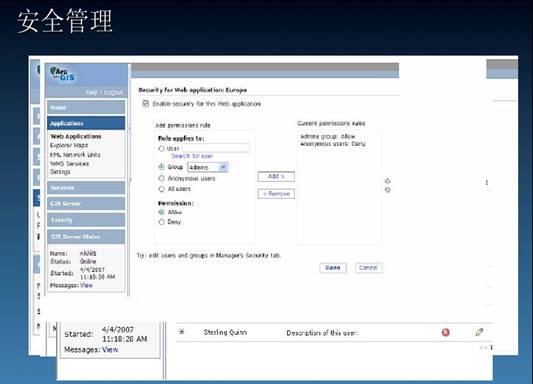Toggle Enable security for this Web application
This screenshot has height=384, width=533.
point(145,104)
